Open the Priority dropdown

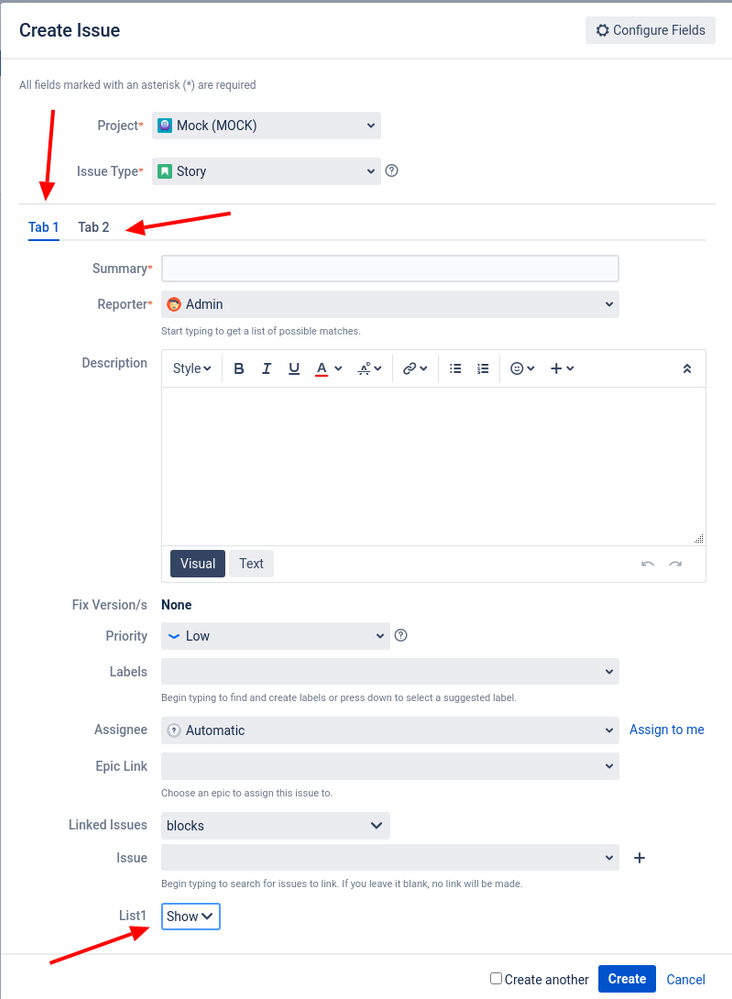click(x=275, y=636)
